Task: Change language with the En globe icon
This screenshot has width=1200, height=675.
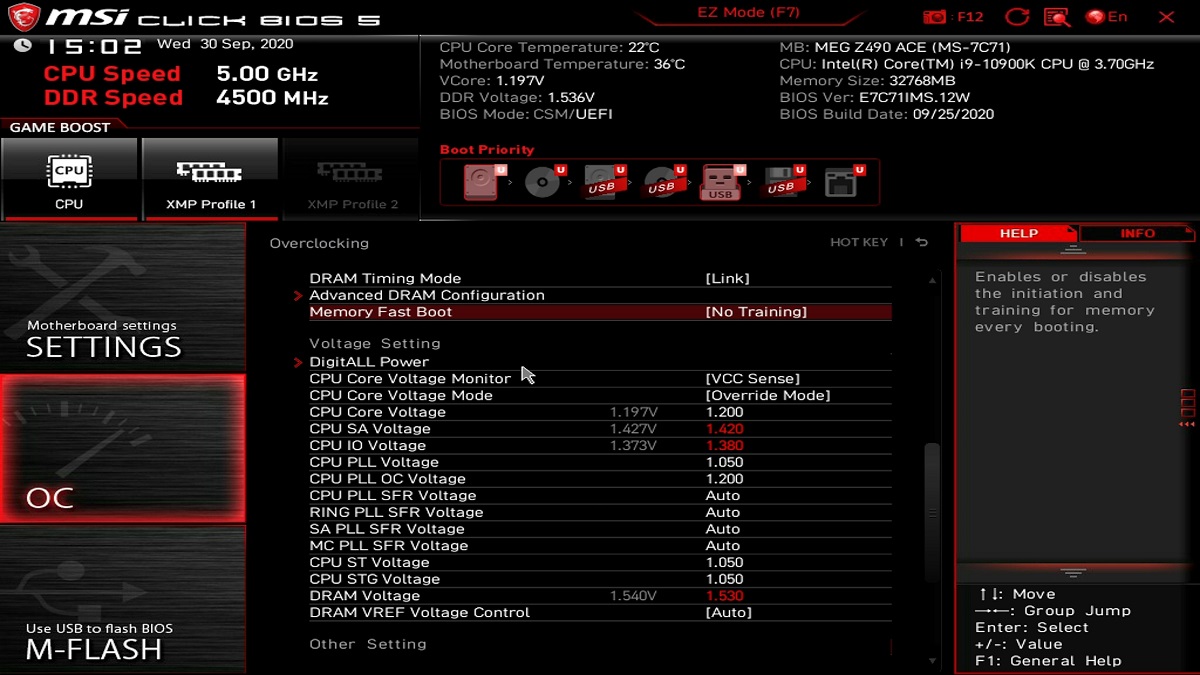Action: [1106, 17]
